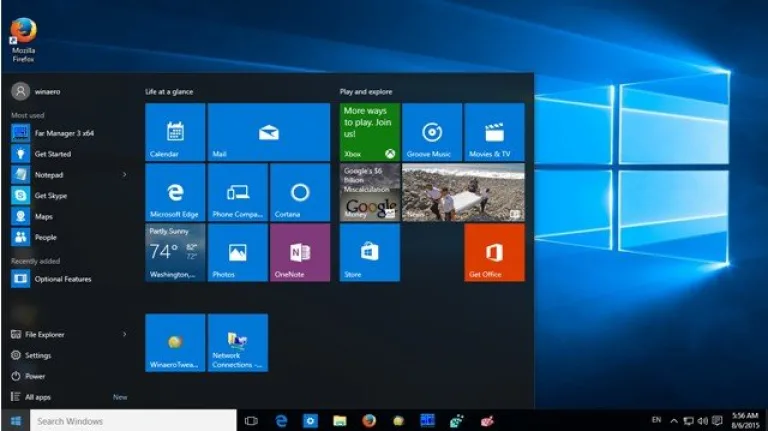Image resolution: width=768 pixels, height=431 pixels.
Task: Open Firefox from the taskbar
Action: (x=369, y=421)
